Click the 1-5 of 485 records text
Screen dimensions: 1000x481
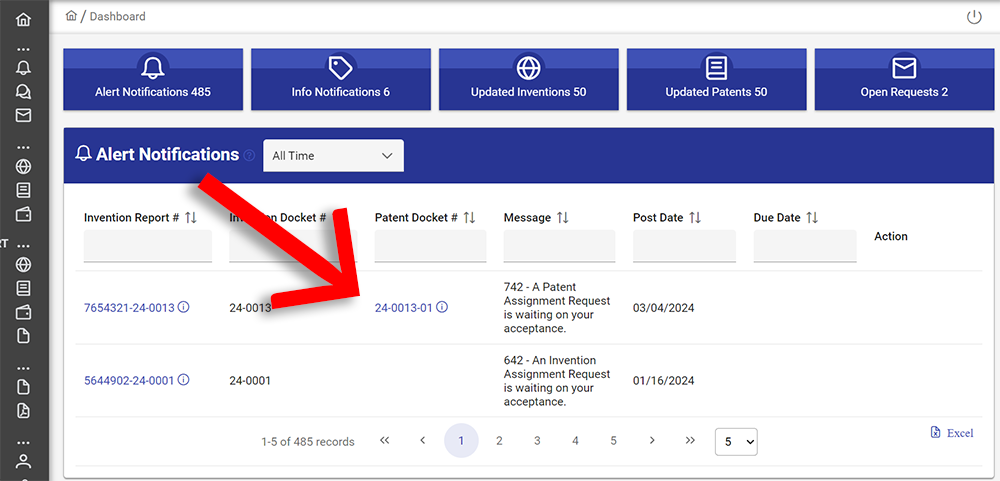click(308, 441)
